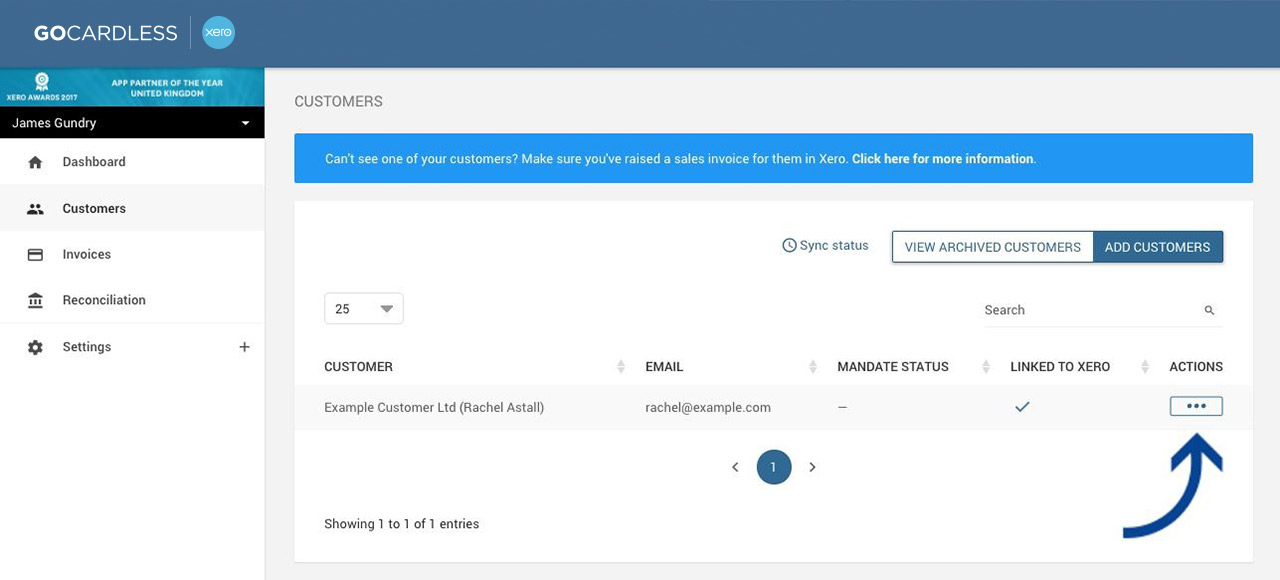Click the Actions column header
Image resolution: width=1280 pixels, height=580 pixels.
[x=1196, y=367]
